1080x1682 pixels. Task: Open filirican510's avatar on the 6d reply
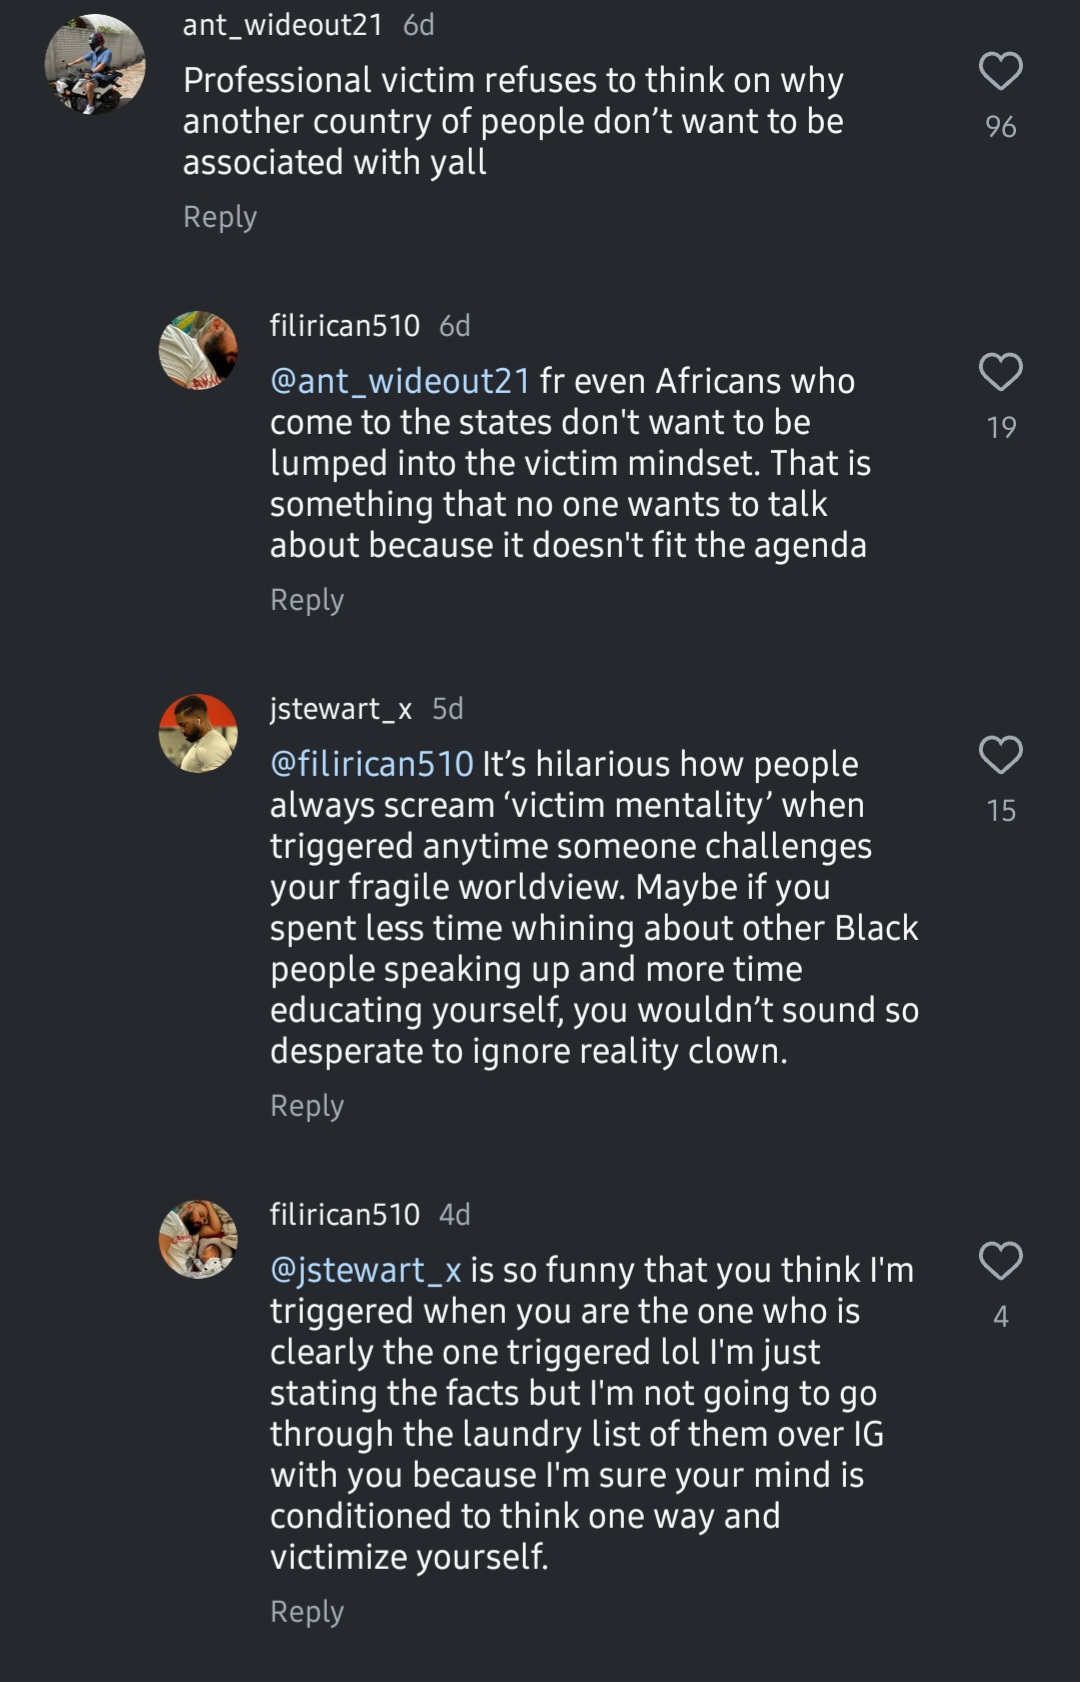tap(198, 350)
